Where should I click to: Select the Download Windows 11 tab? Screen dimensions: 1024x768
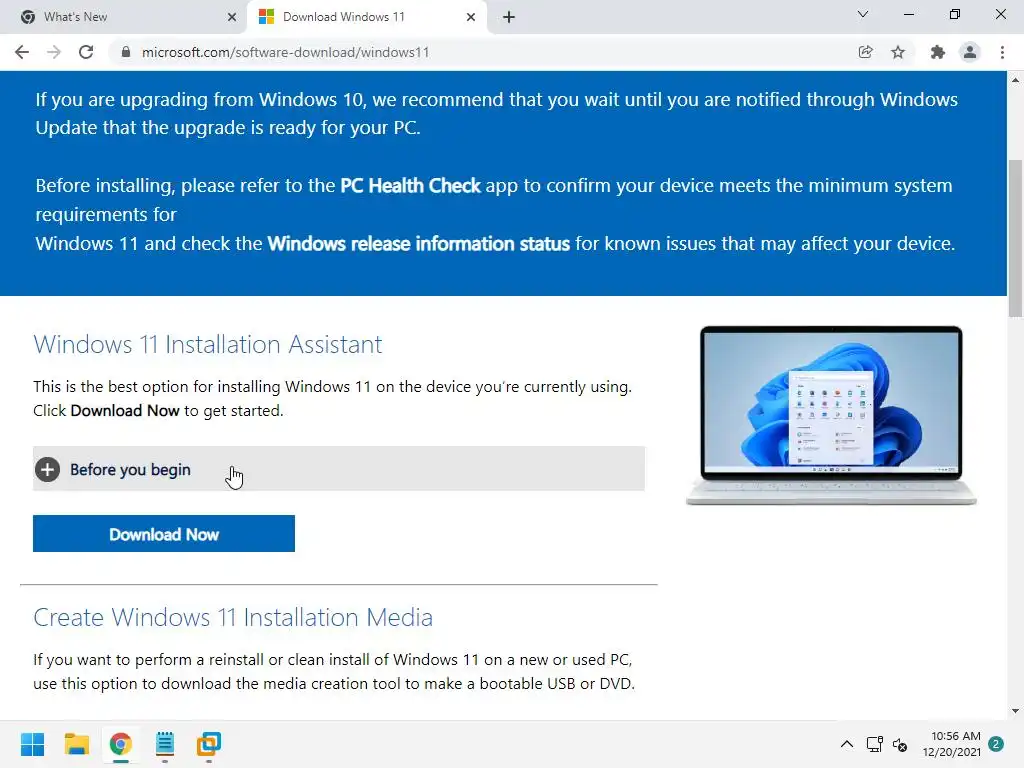coord(367,17)
